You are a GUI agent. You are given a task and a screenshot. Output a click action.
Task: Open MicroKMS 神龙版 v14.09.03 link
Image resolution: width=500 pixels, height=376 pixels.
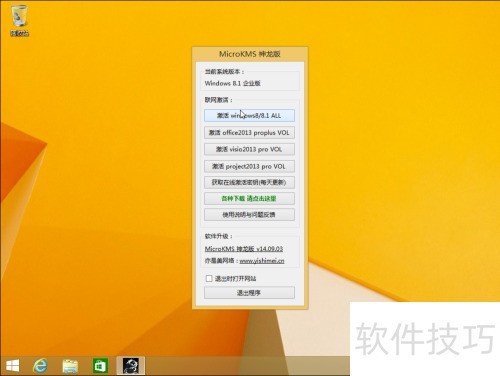coord(244,249)
